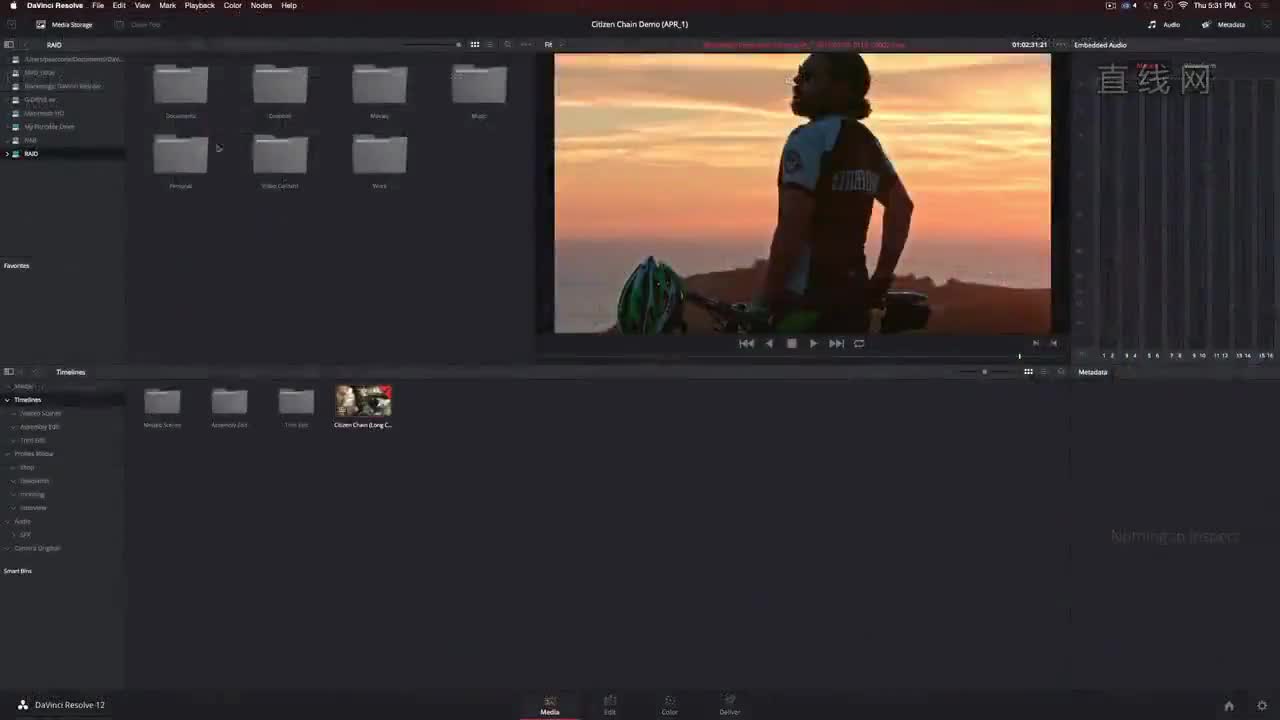Switch to the Color page tab
The width and height of the screenshot is (1280, 720).
pyautogui.click(x=669, y=705)
